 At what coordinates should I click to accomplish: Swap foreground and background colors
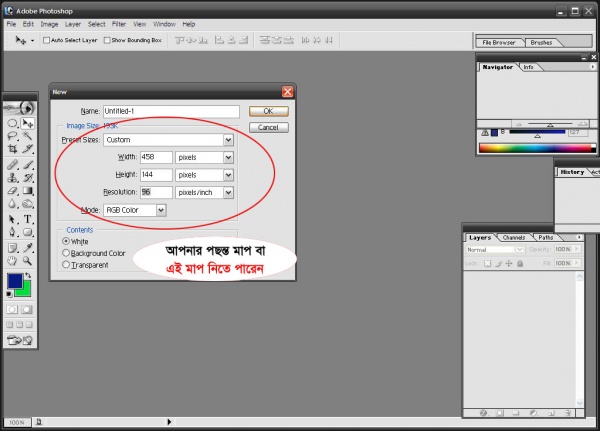click(28, 275)
